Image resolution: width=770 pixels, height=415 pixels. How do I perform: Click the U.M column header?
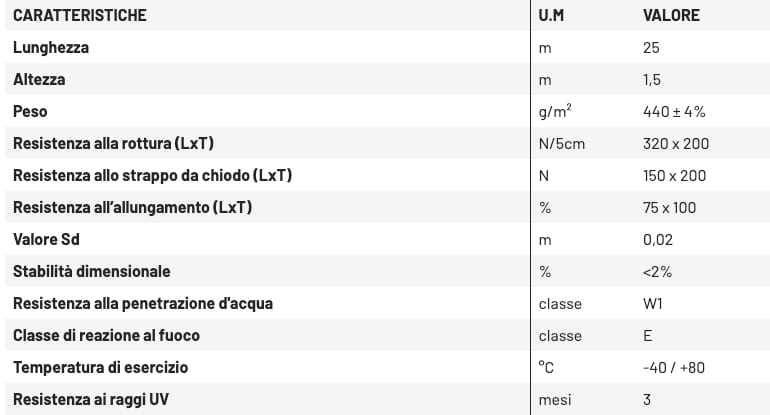point(552,16)
